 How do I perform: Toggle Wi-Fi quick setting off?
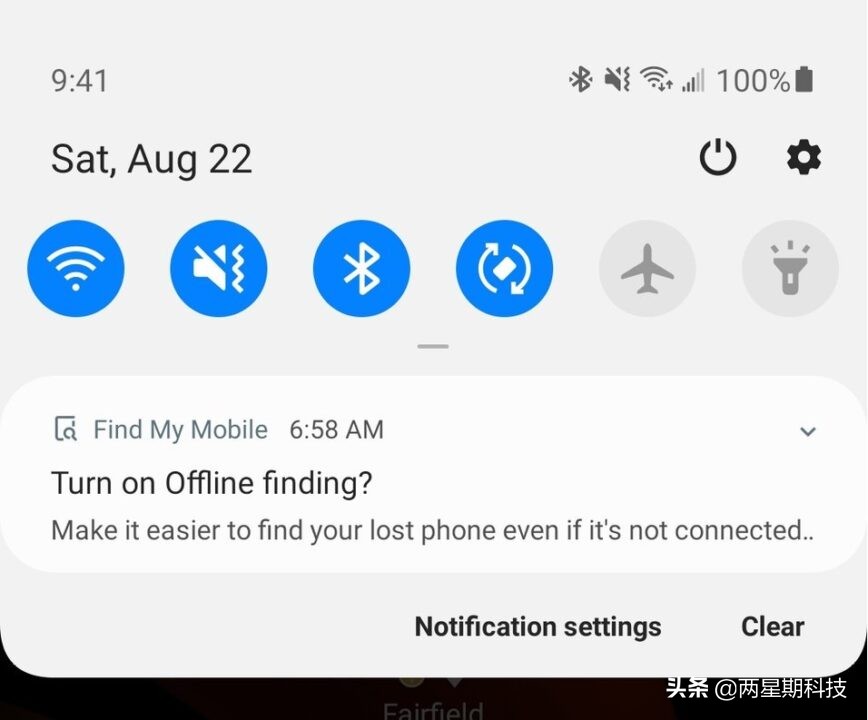coord(76,268)
